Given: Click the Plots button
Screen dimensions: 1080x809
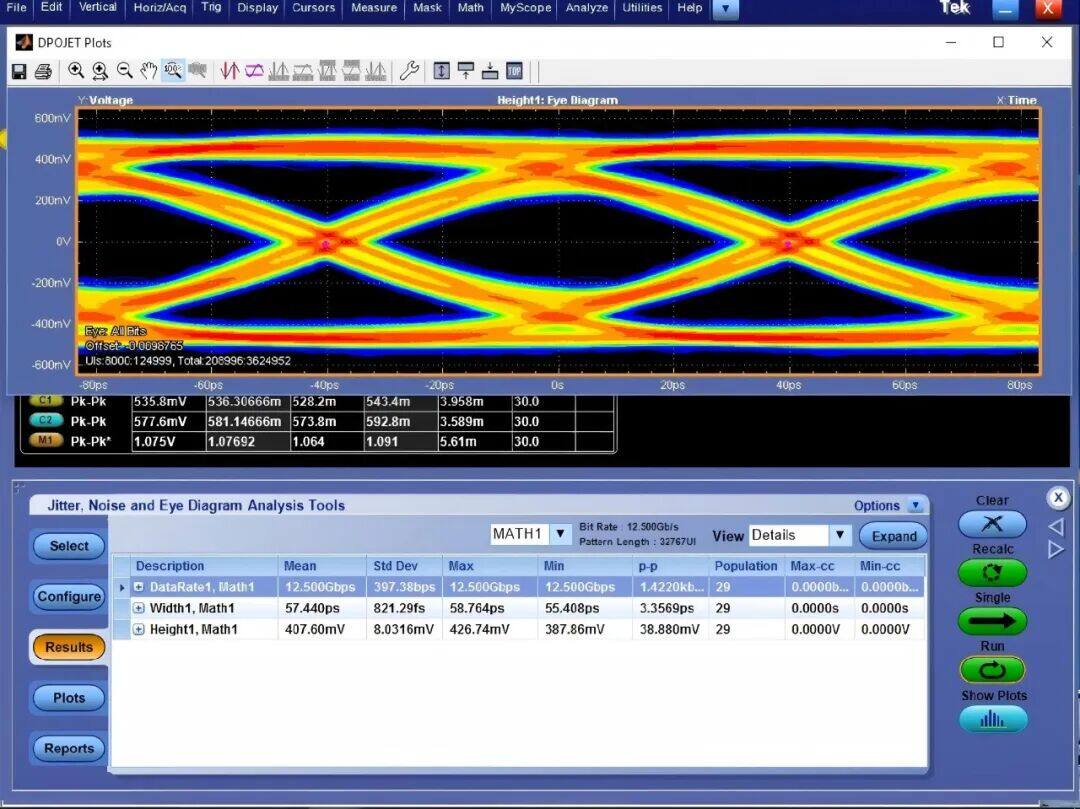Looking at the screenshot, I should pyautogui.click(x=69, y=697).
